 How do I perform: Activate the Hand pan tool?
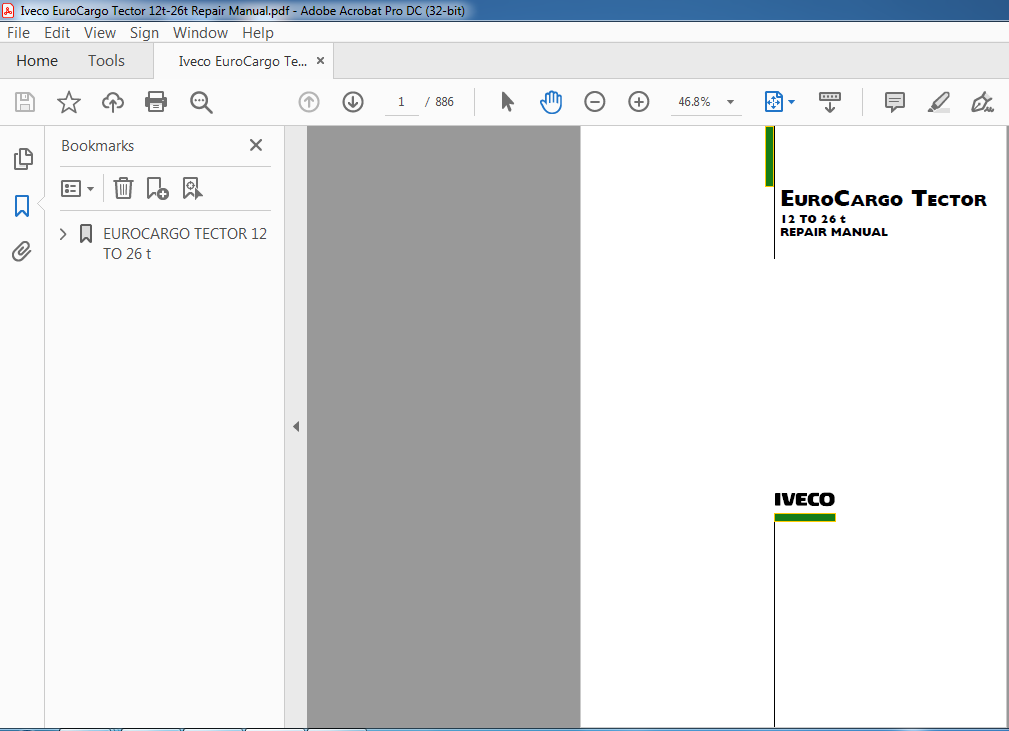(x=551, y=102)
